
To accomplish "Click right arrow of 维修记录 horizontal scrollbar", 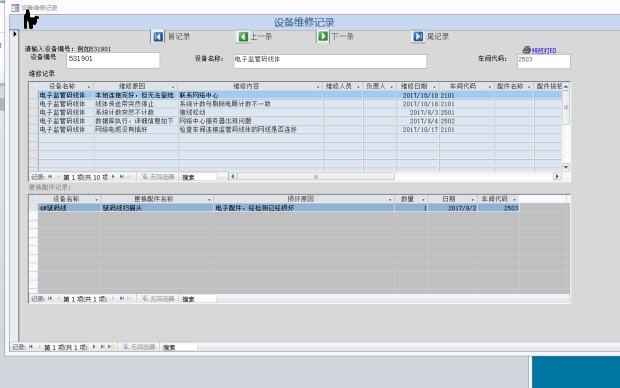I will (557, 176).
